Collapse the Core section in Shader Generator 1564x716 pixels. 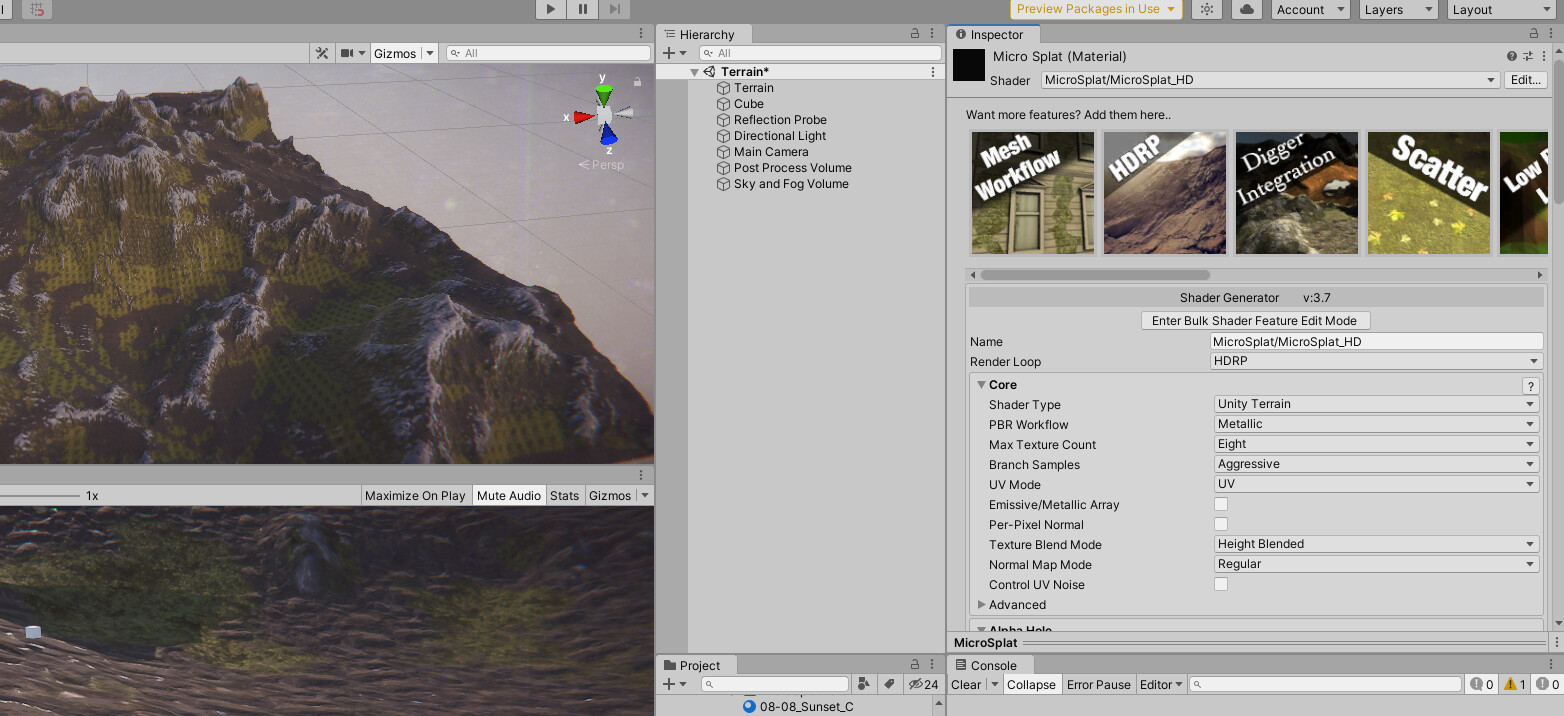click(x=982, y=384)
